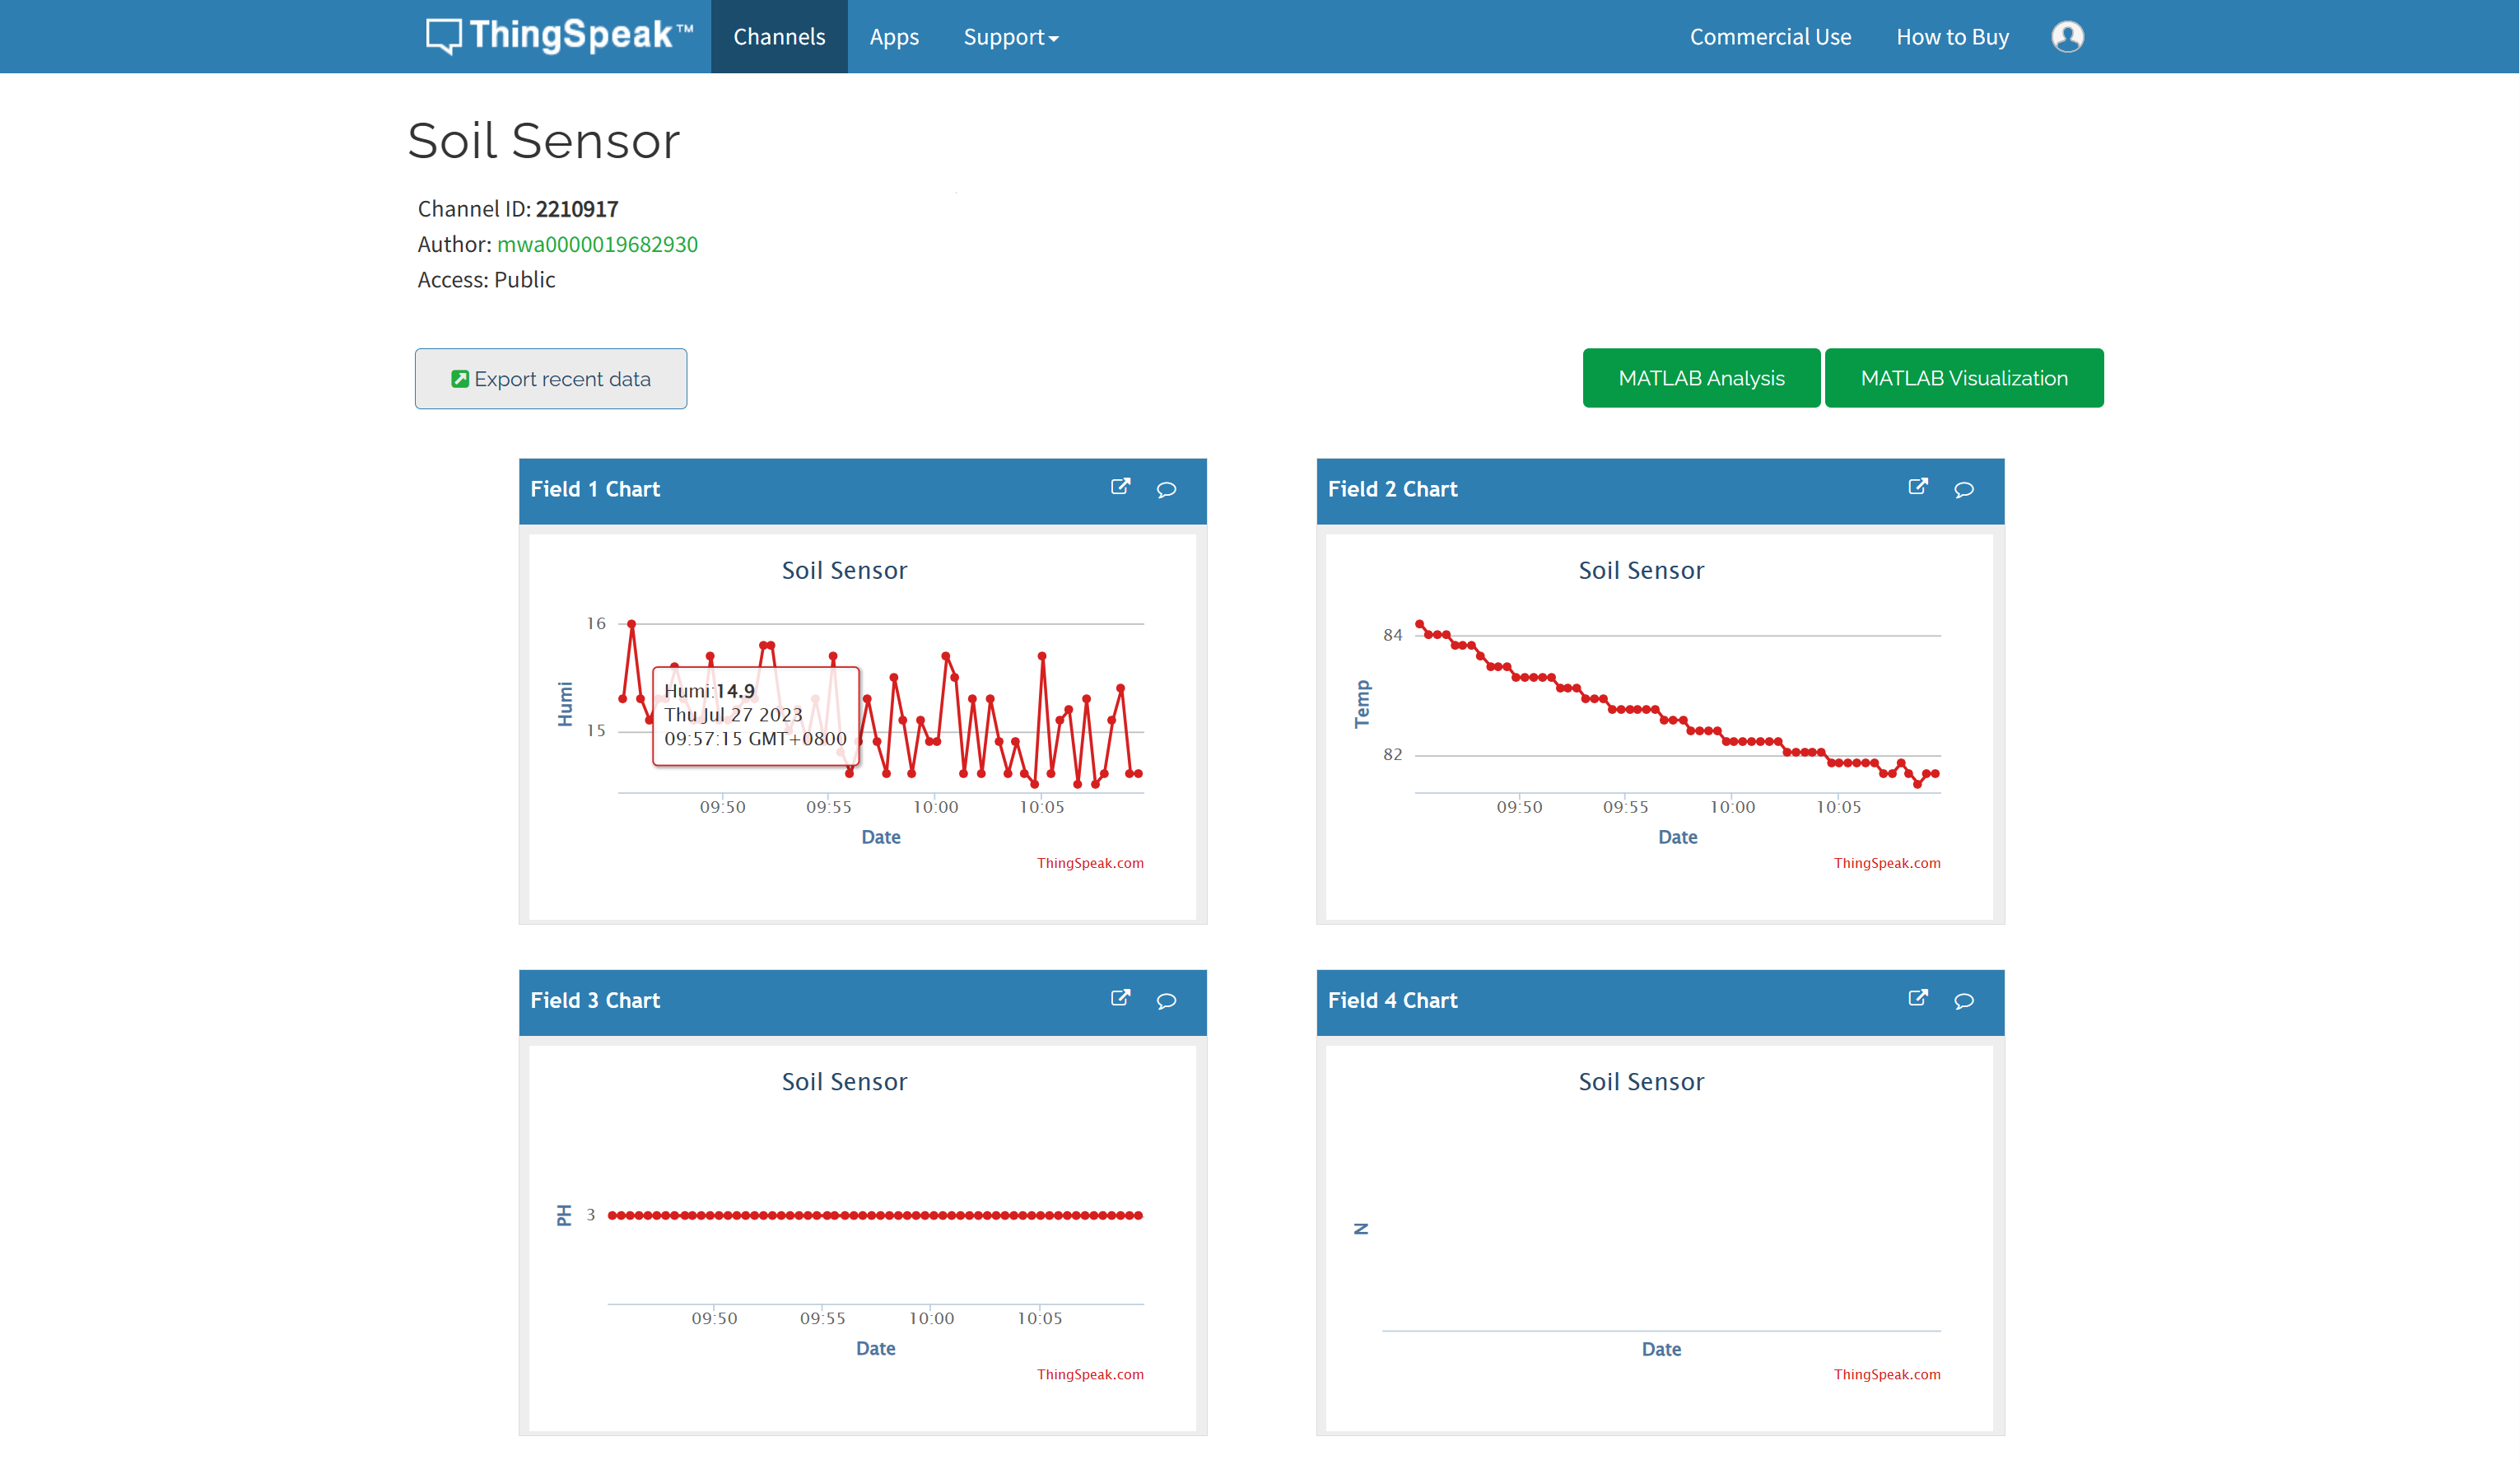The image size is (2520, 1460).
Task: Click the peak data point at 16 in Humi chart
Action: point(631,624)
